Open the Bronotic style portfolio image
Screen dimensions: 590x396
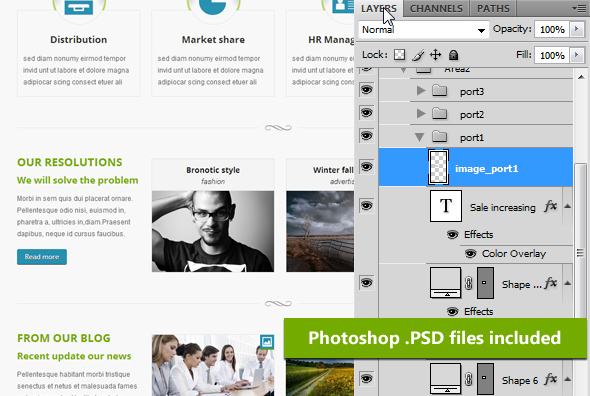click(213, 231)
